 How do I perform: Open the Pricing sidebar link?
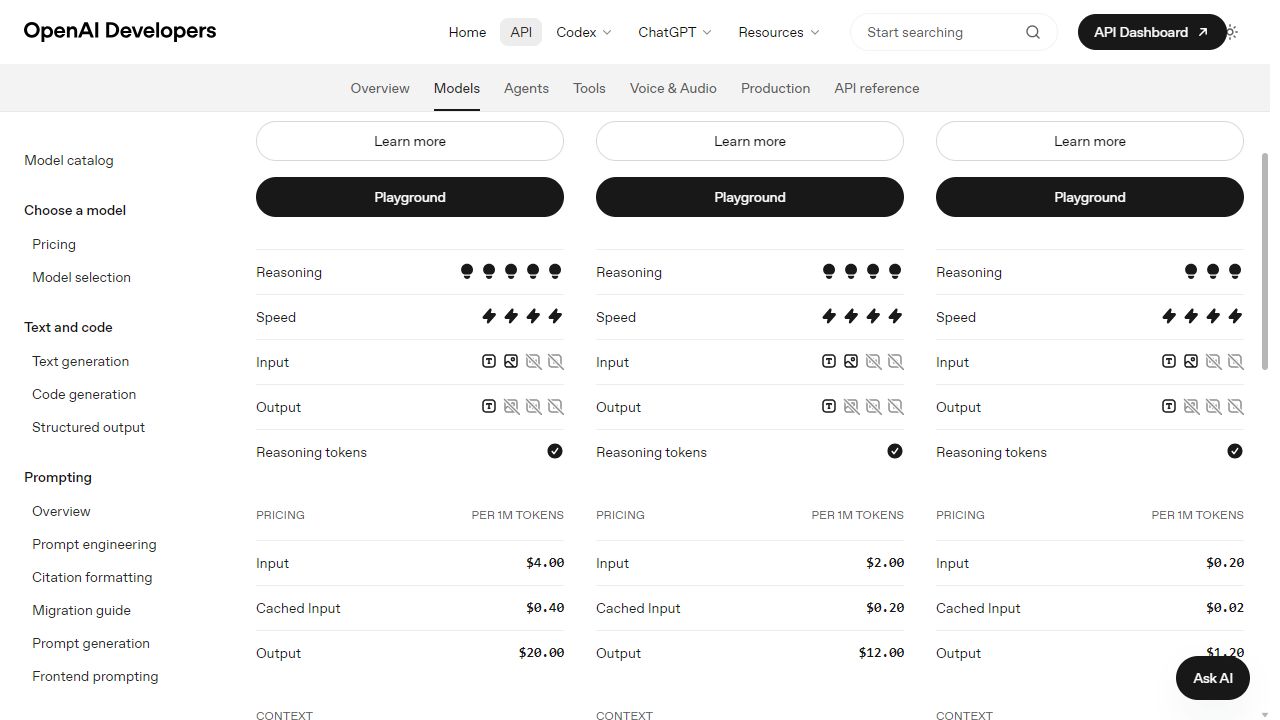54,244
